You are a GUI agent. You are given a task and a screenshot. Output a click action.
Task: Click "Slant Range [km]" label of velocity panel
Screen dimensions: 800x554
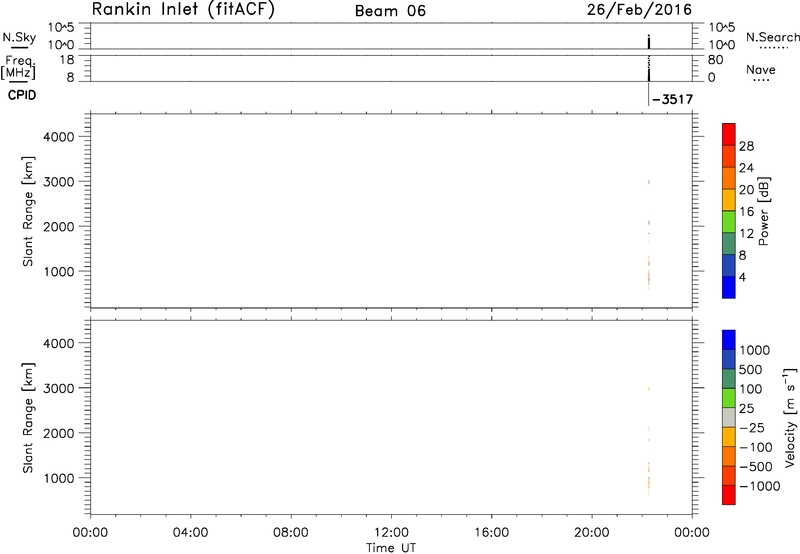tap(28, 418)
